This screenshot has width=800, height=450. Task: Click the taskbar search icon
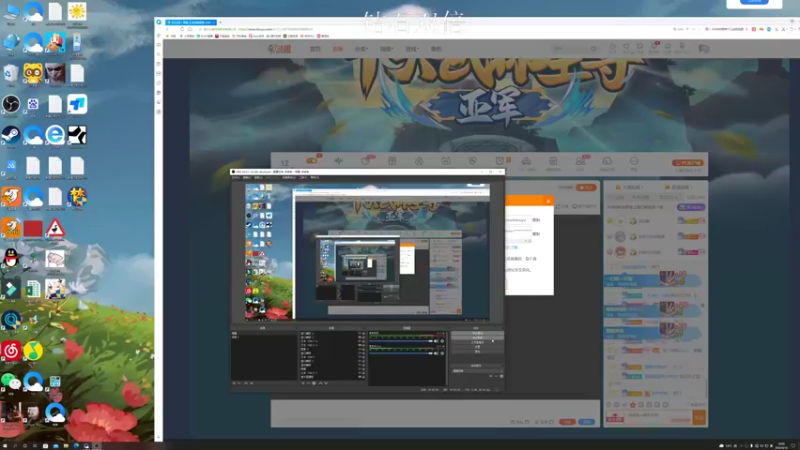coord(15,446)
